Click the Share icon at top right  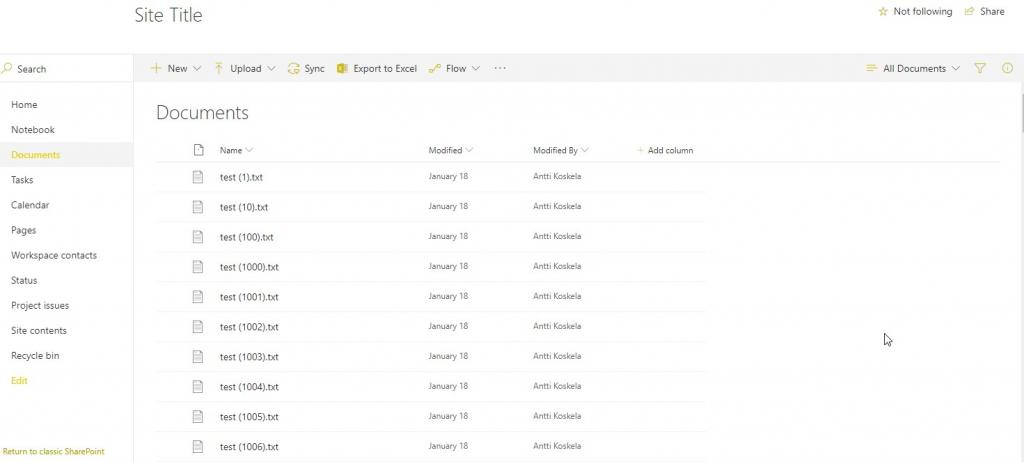969,12
